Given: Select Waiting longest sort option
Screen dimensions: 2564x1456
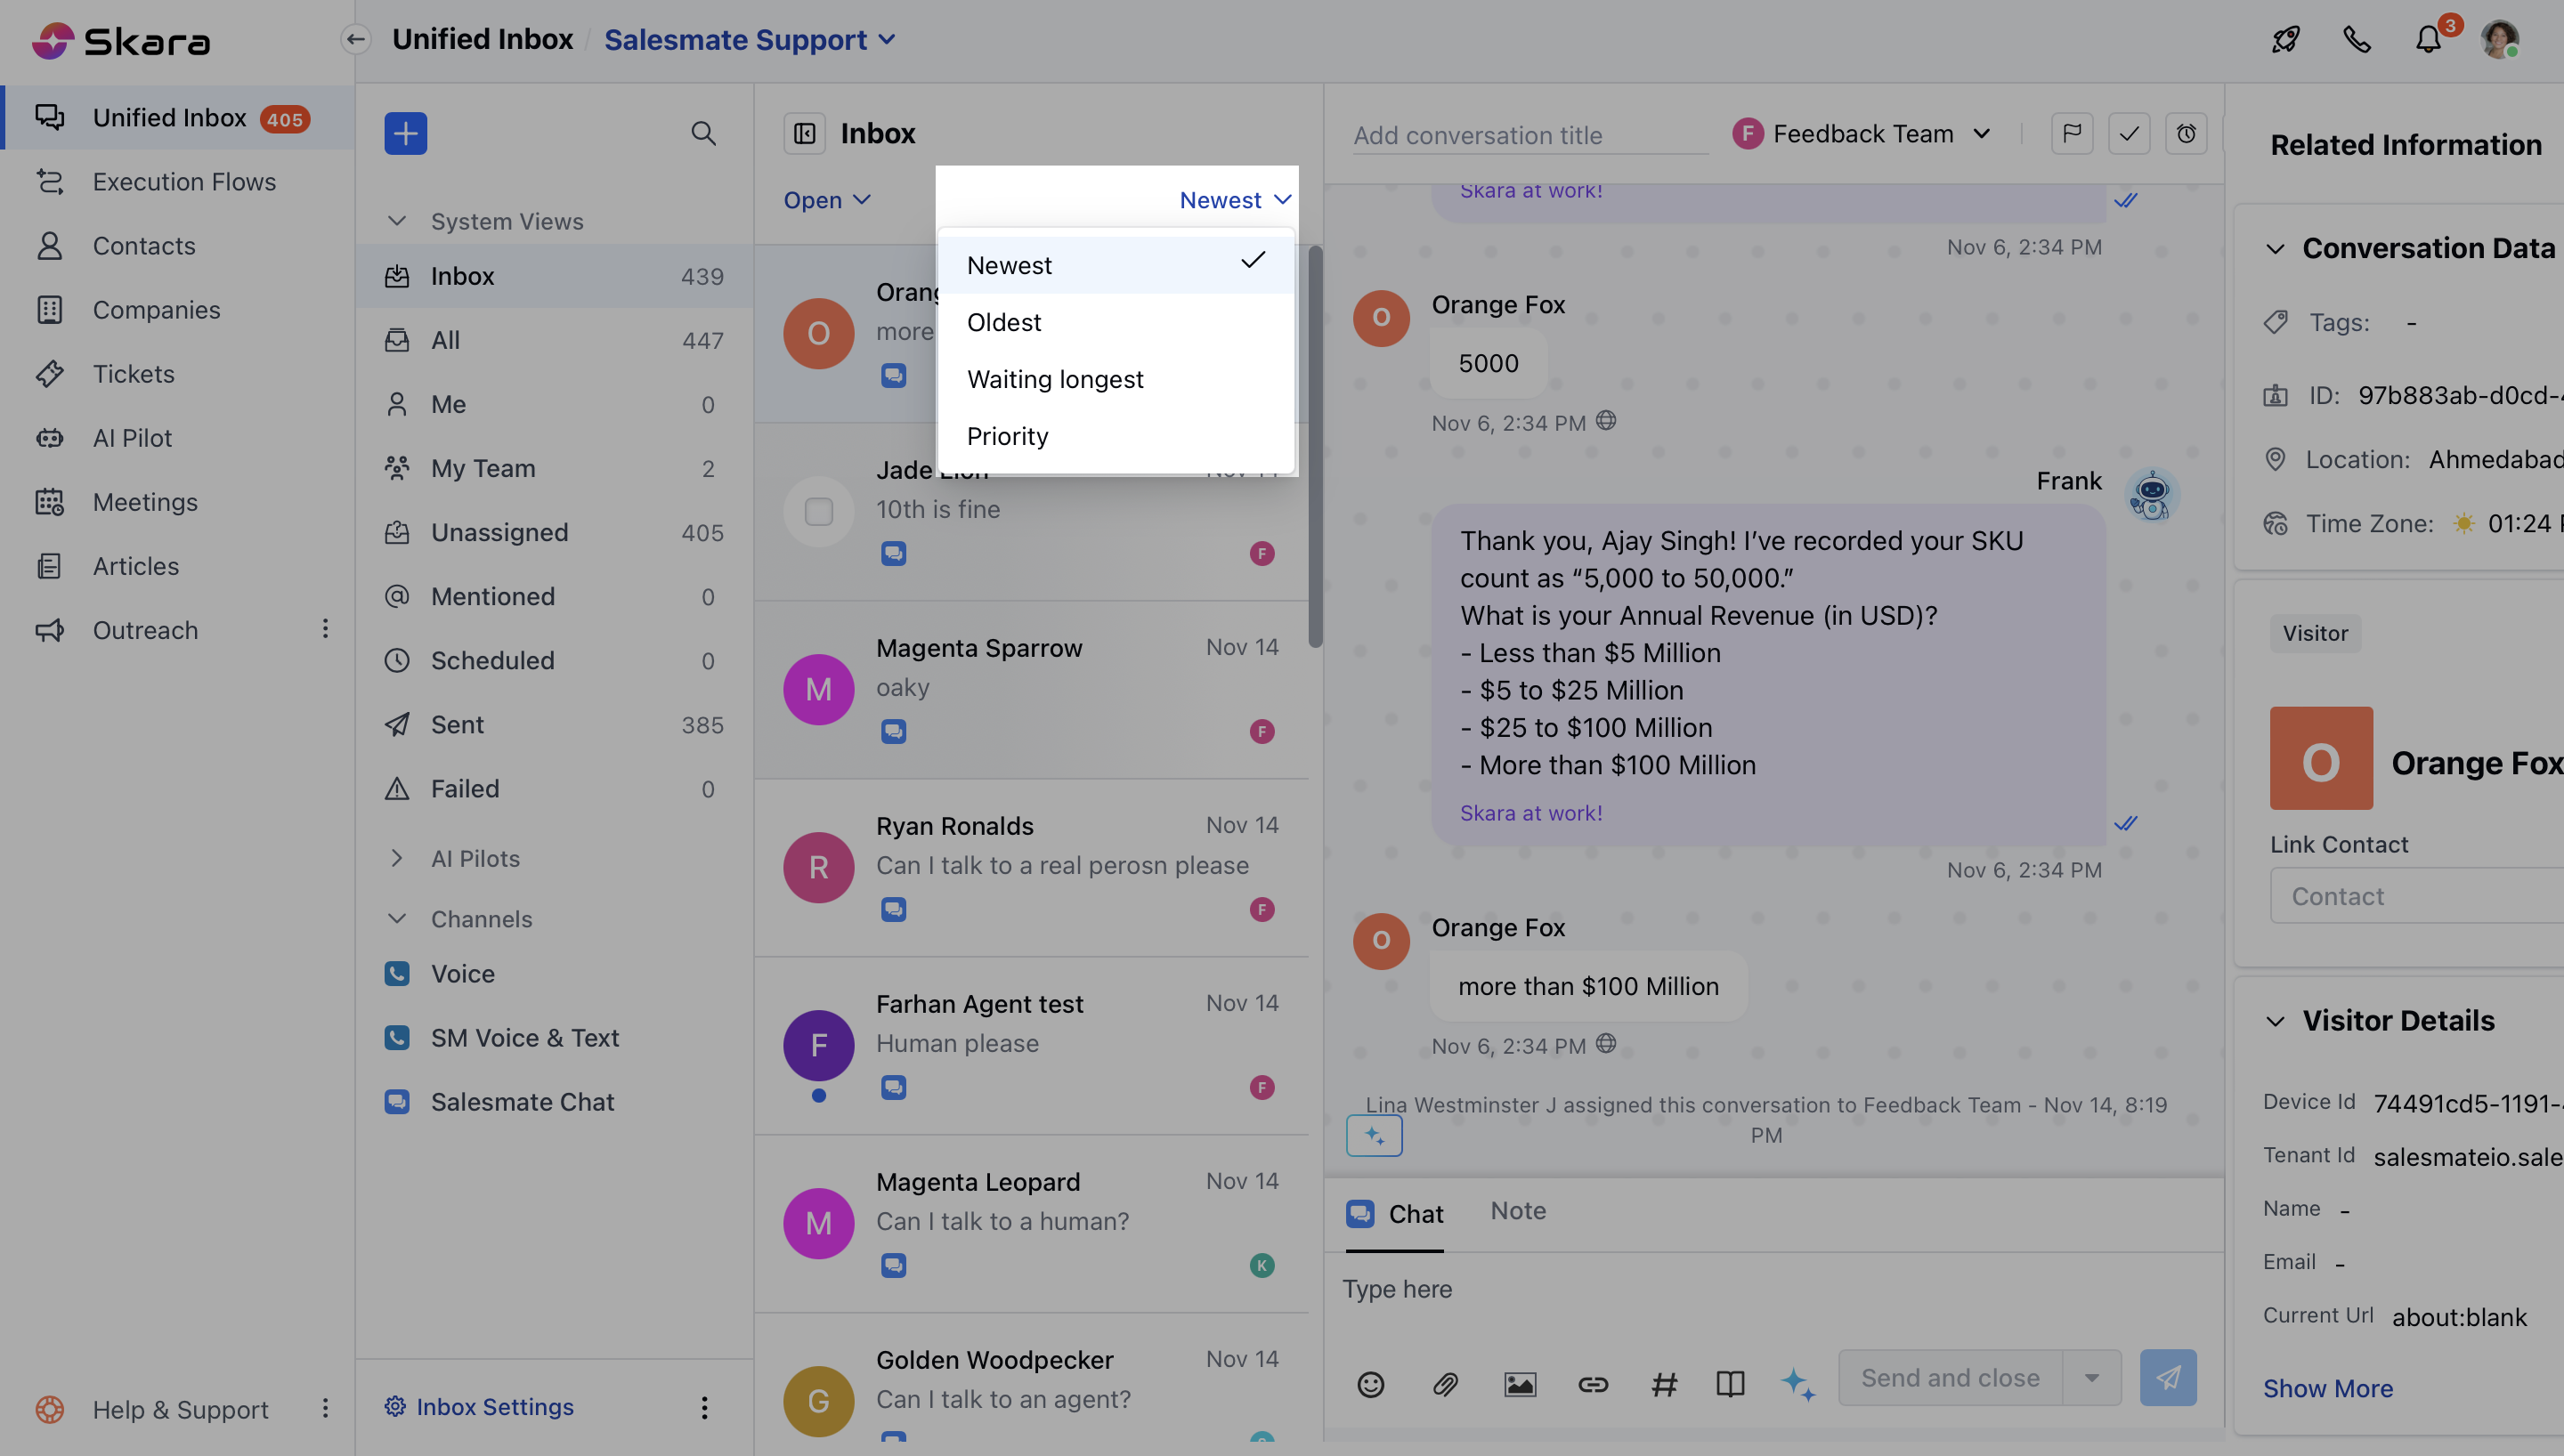Looking at the screenshot, I should (x=1055, y=379).
